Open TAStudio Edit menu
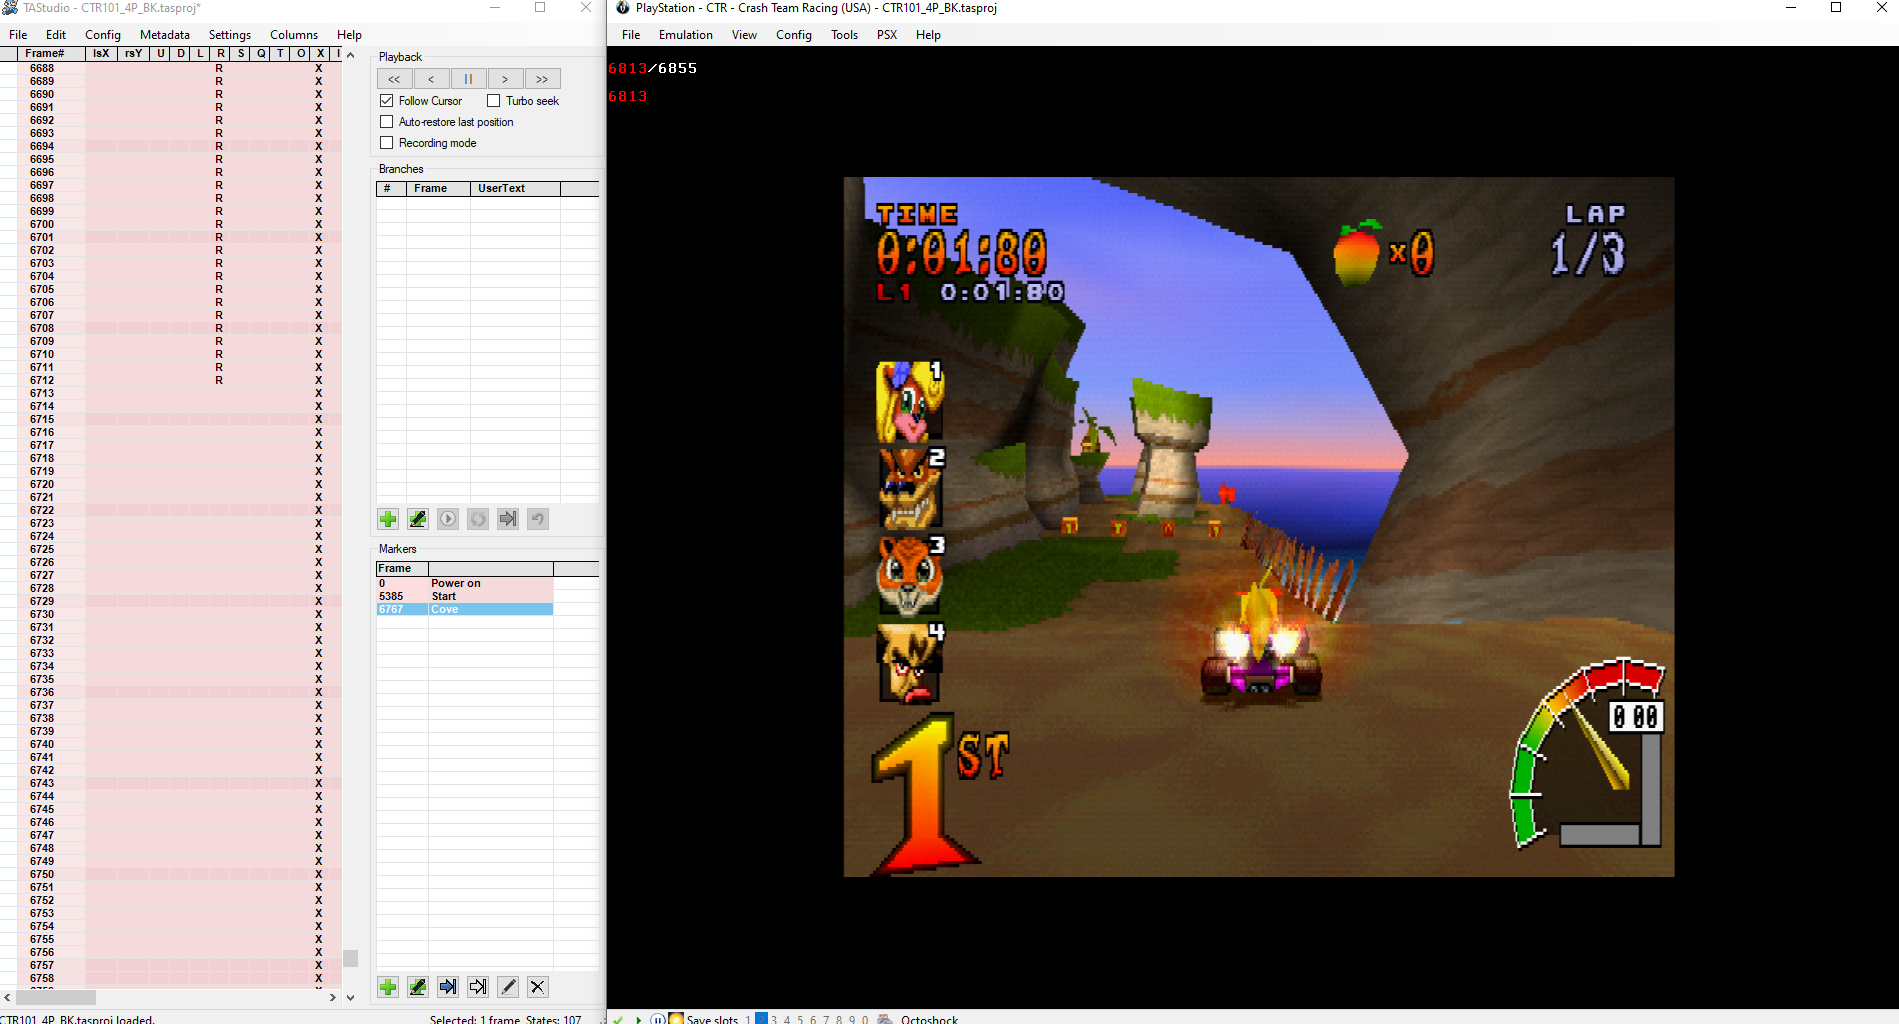The image size is (1899, 1024). pyautogui.click(x=56, y=35)
